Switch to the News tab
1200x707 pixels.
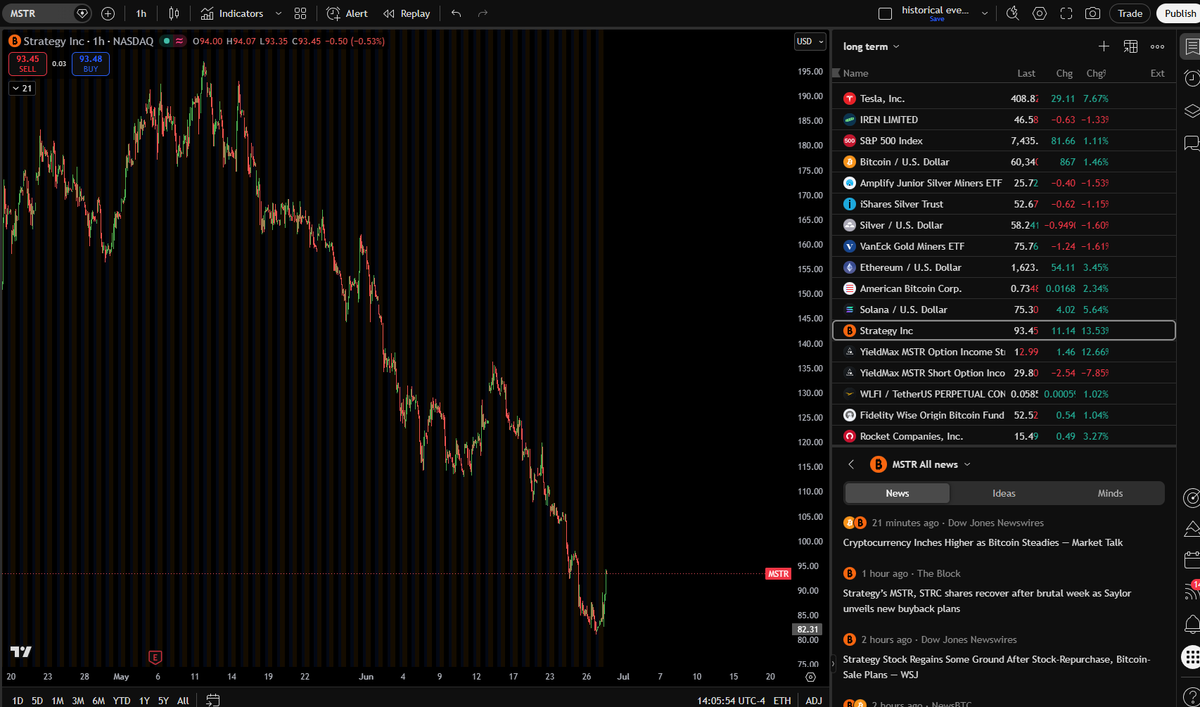(897, 493)
